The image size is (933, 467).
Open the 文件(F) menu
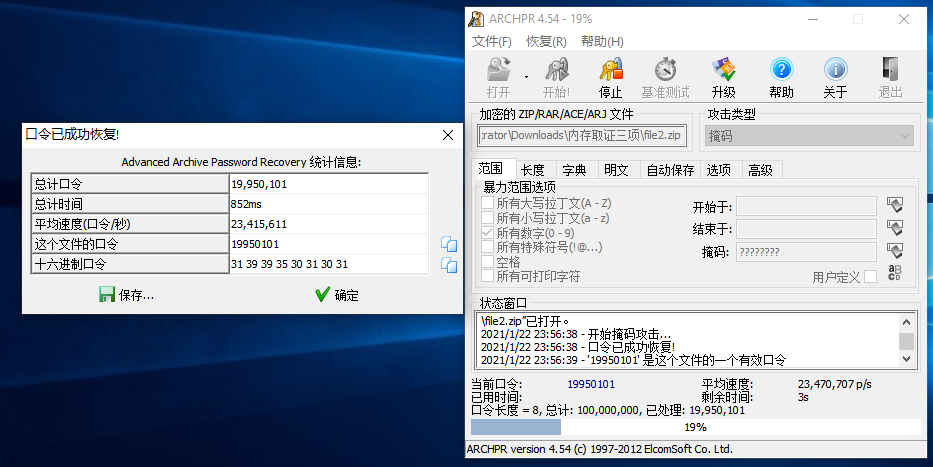tap(491, 42)
